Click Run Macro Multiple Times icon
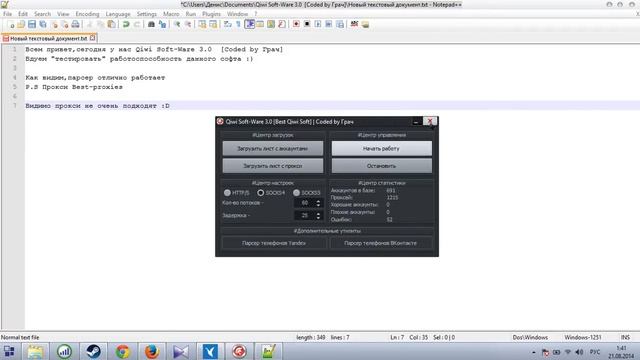The width and height of the screenshot is (640, 360). coord(329,24)
